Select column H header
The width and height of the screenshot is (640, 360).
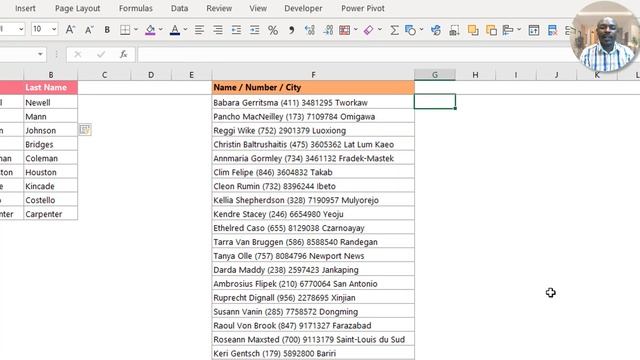(475, 75)
